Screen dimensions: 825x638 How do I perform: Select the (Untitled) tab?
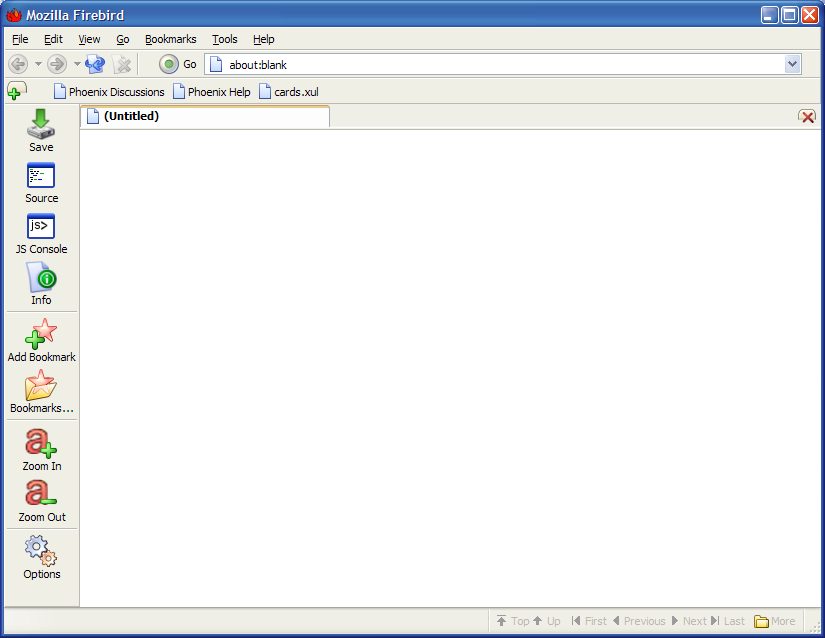205,116
